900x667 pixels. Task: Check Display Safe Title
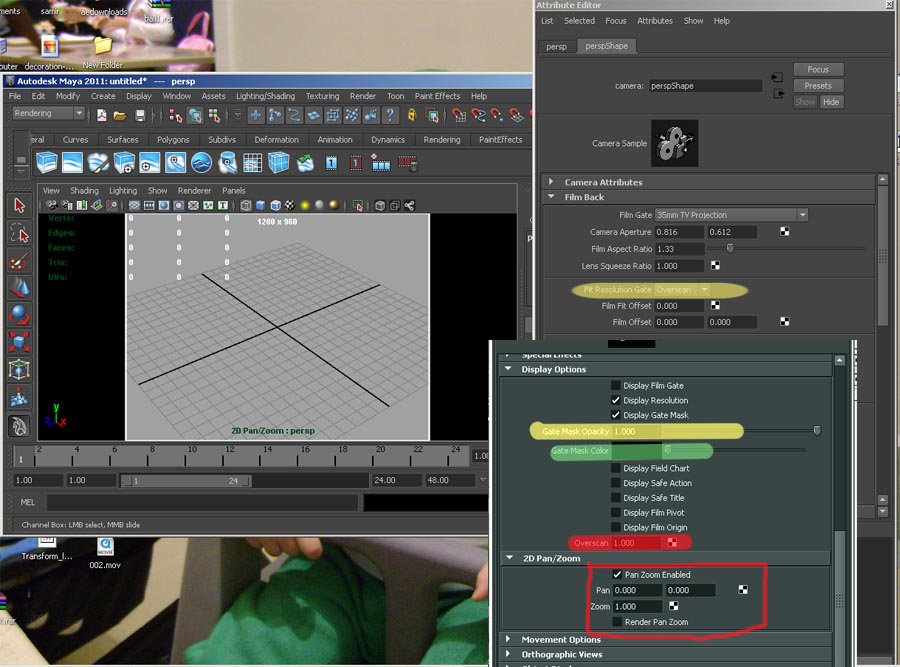[616, 498]
